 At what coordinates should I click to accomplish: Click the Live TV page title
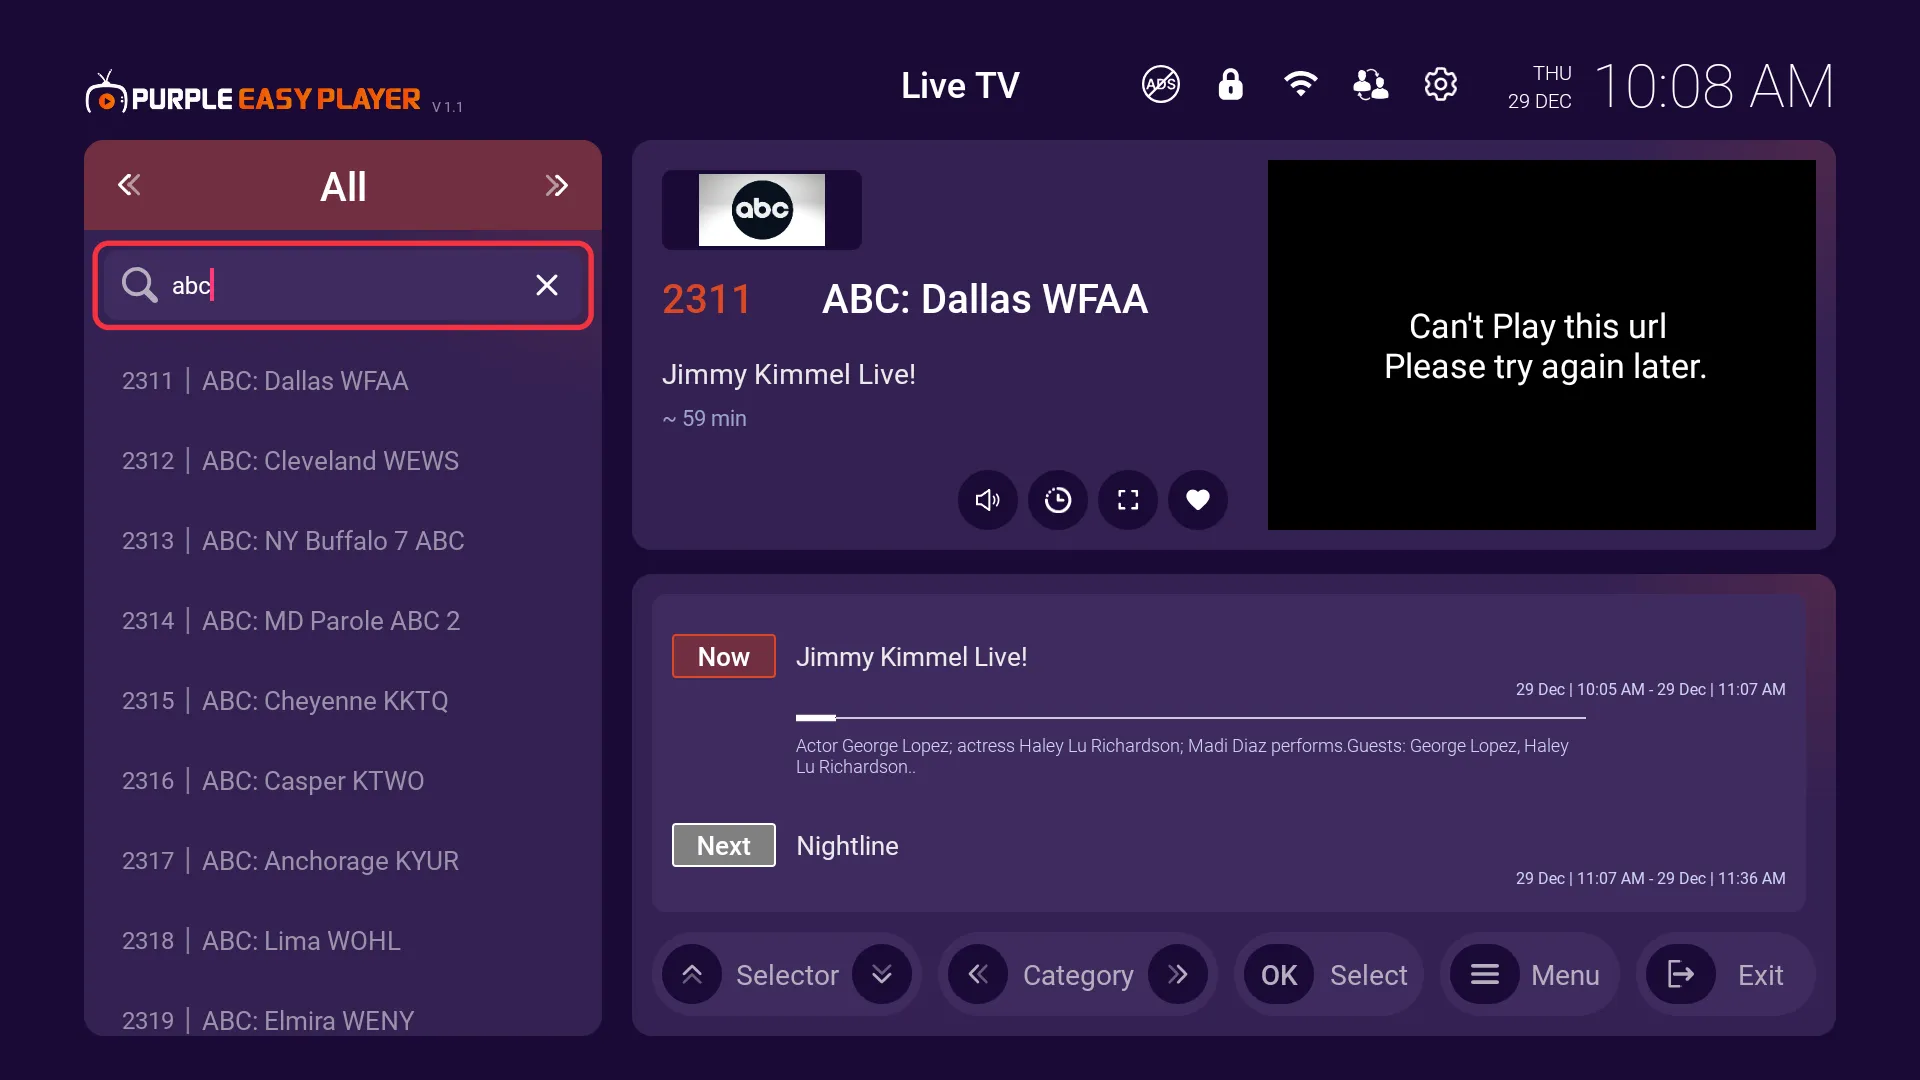coord(960,85)
